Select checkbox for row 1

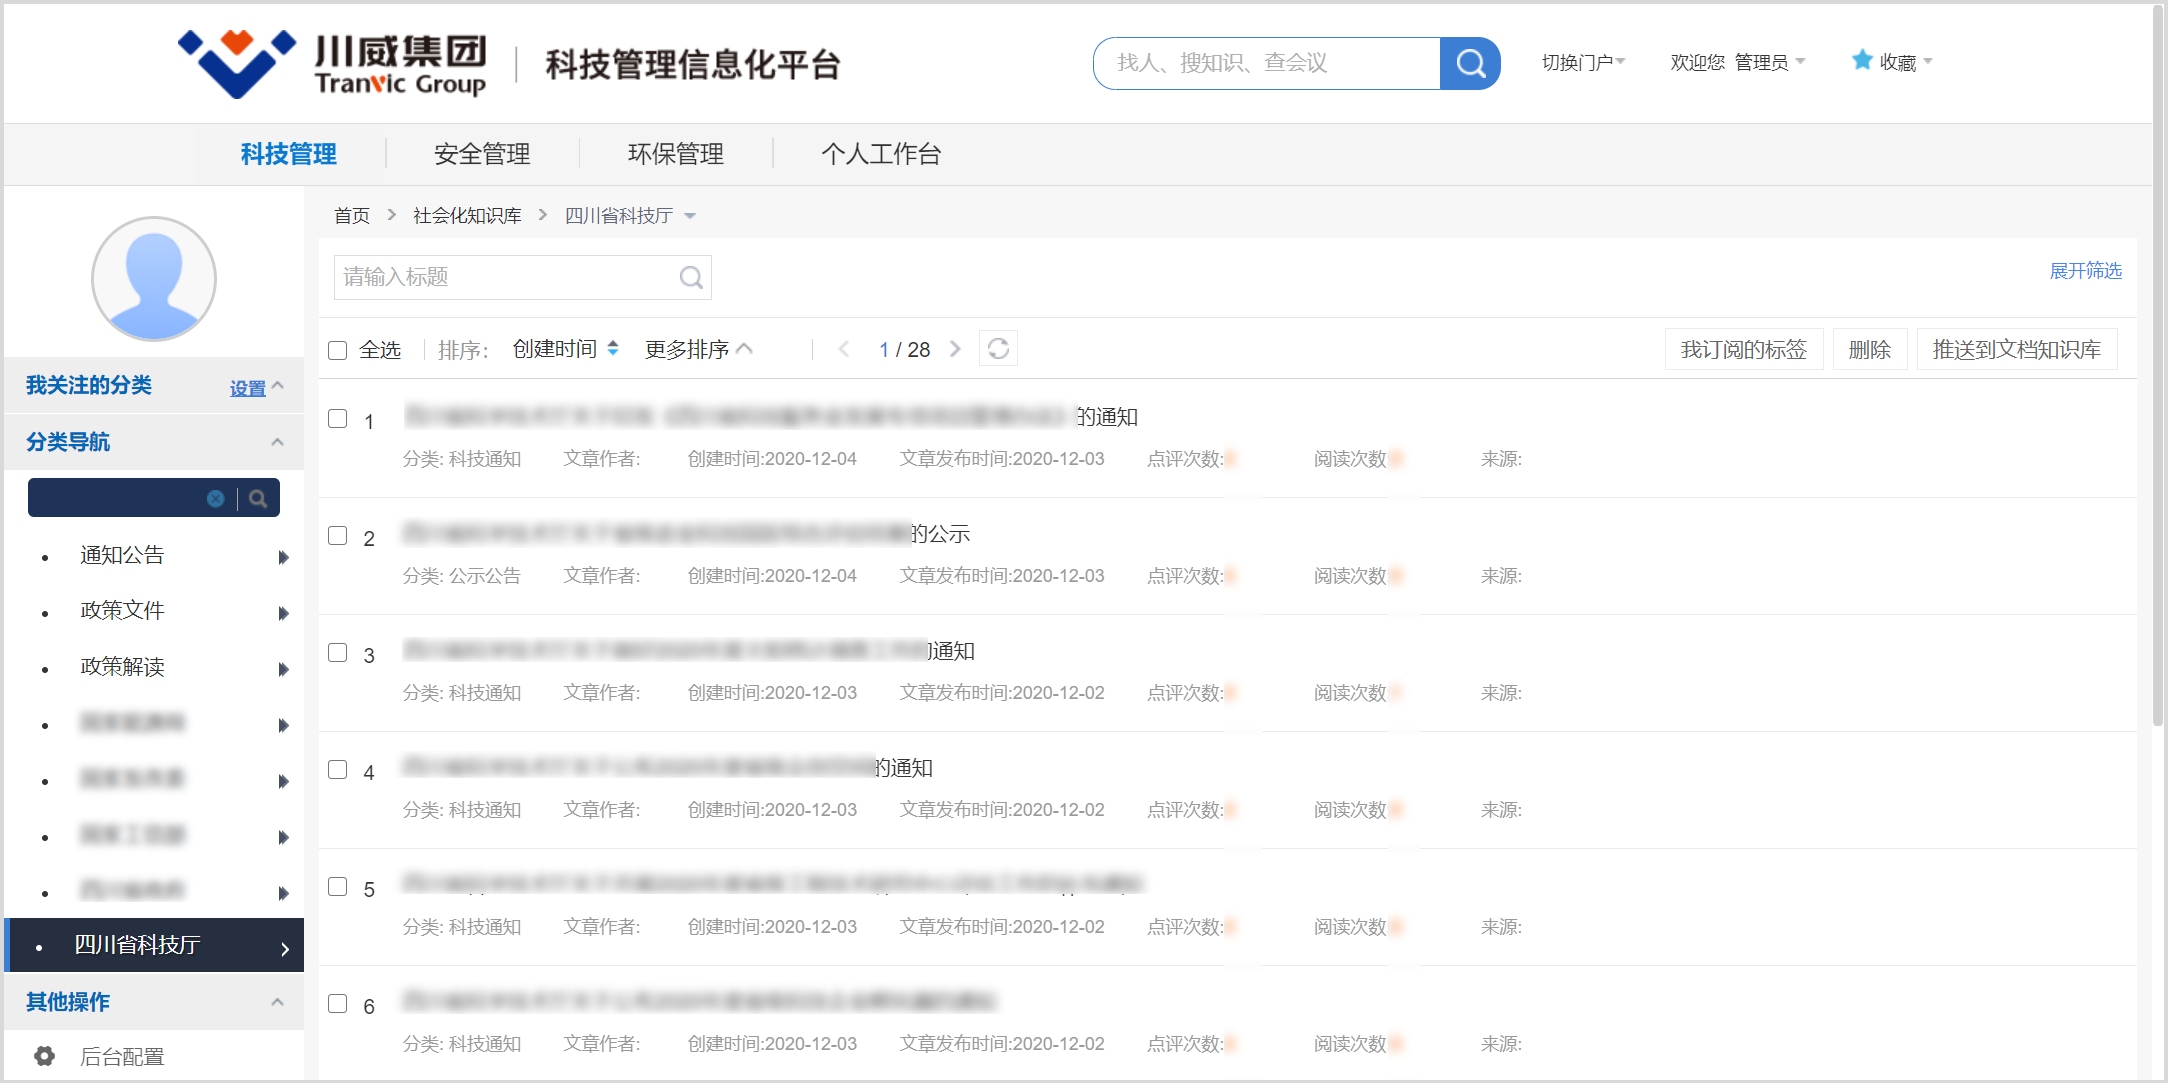(x=338, y=419)
